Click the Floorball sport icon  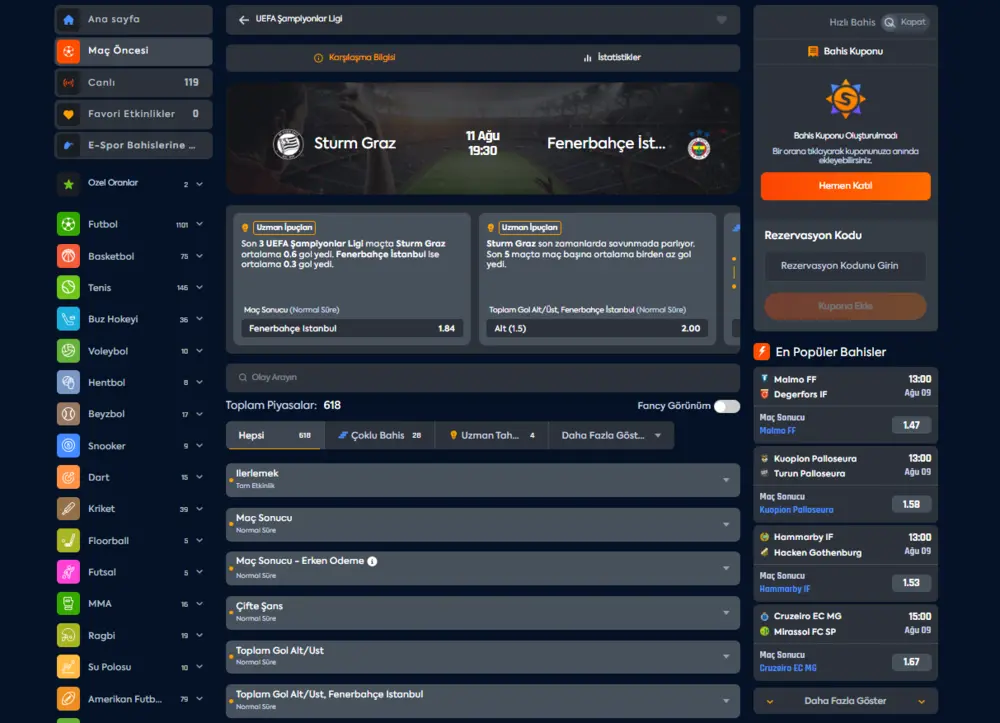coord(68,541)
